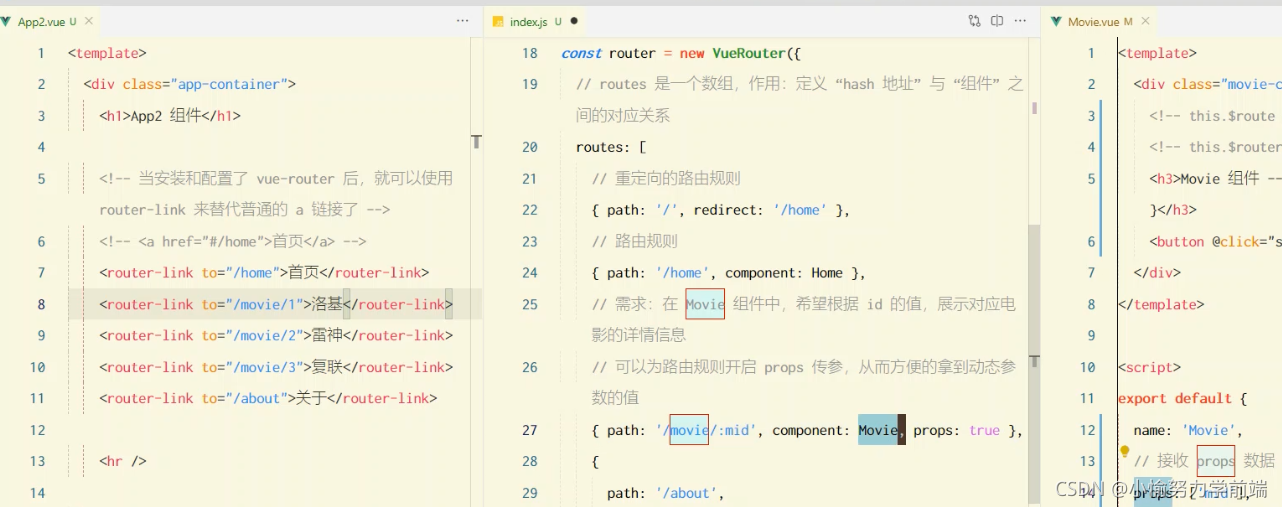Screen dimensions: 1282x507
Task: Click the '<script>' line in Movie.vue
Action: tap(1149, 367)
